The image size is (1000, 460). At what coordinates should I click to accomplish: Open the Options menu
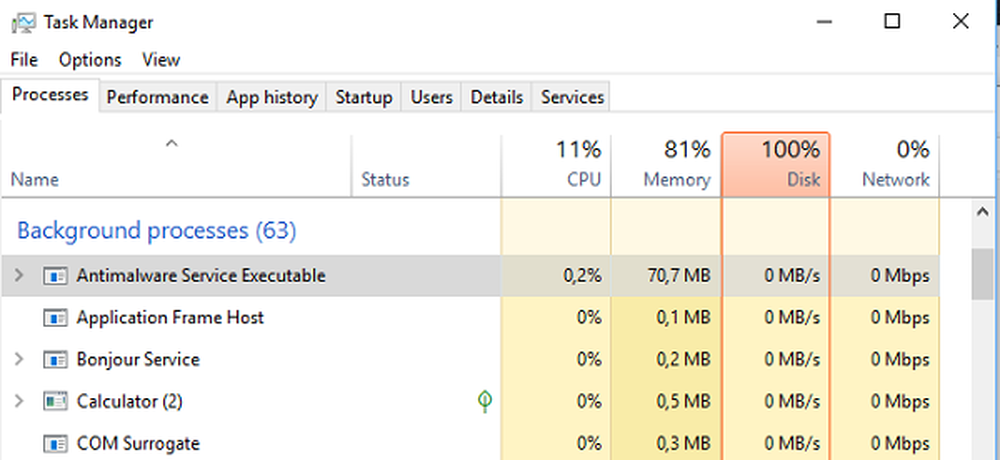pyautogui.click(x=90, y=60)
